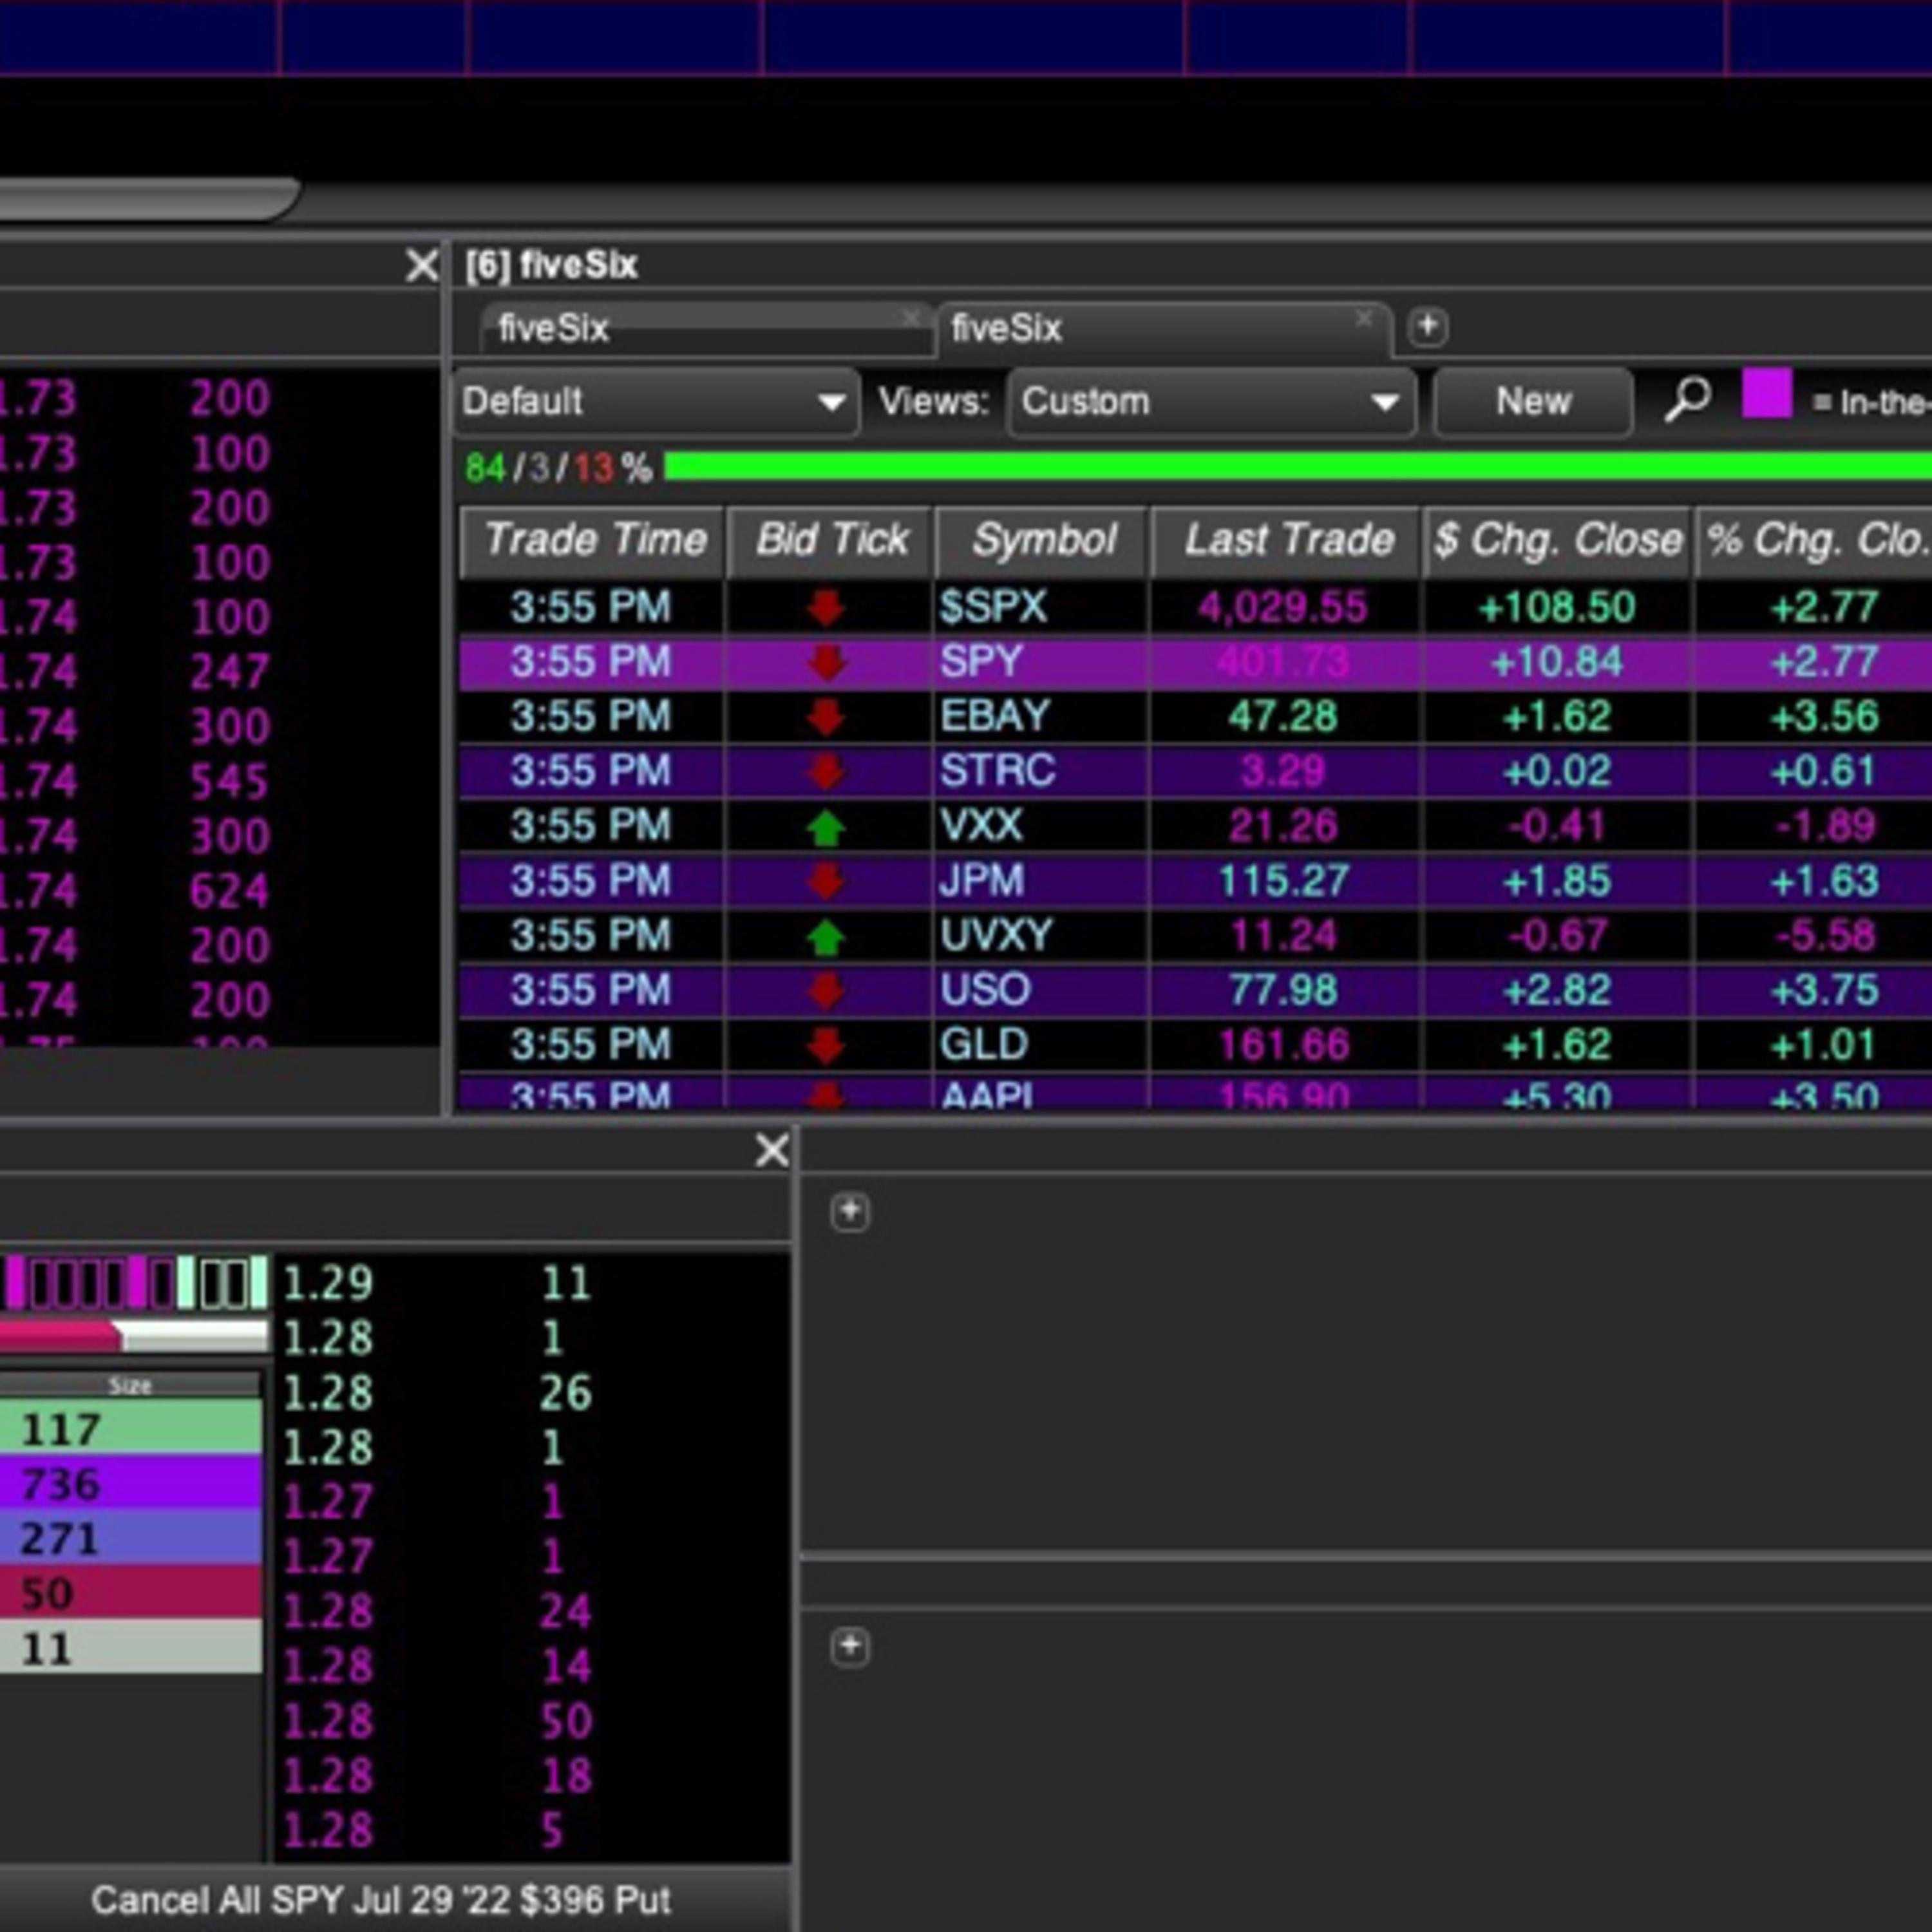Click Cancel All SPY Jul 29 '22 $396 Put
This screenshot has height=1932, width=1932.
point(380,1900)
